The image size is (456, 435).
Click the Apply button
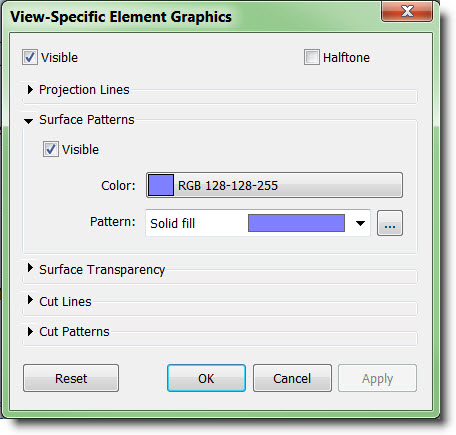coord(377,378)
